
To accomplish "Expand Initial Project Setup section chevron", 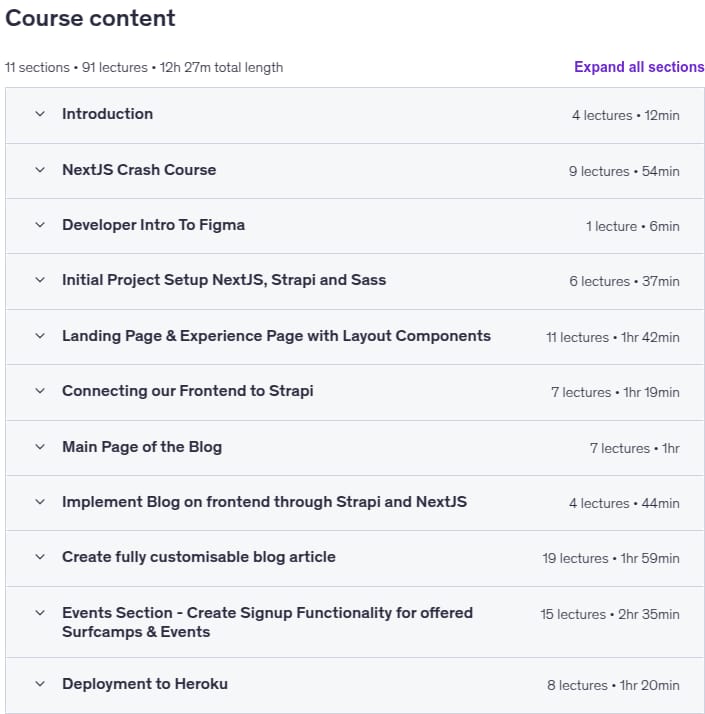I will (40, 280).
